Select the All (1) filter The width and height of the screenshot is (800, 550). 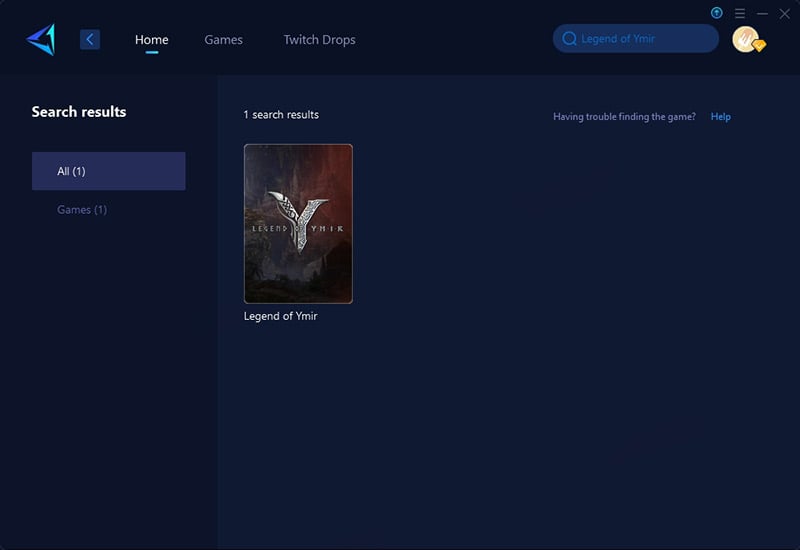(x=109, y=171)
